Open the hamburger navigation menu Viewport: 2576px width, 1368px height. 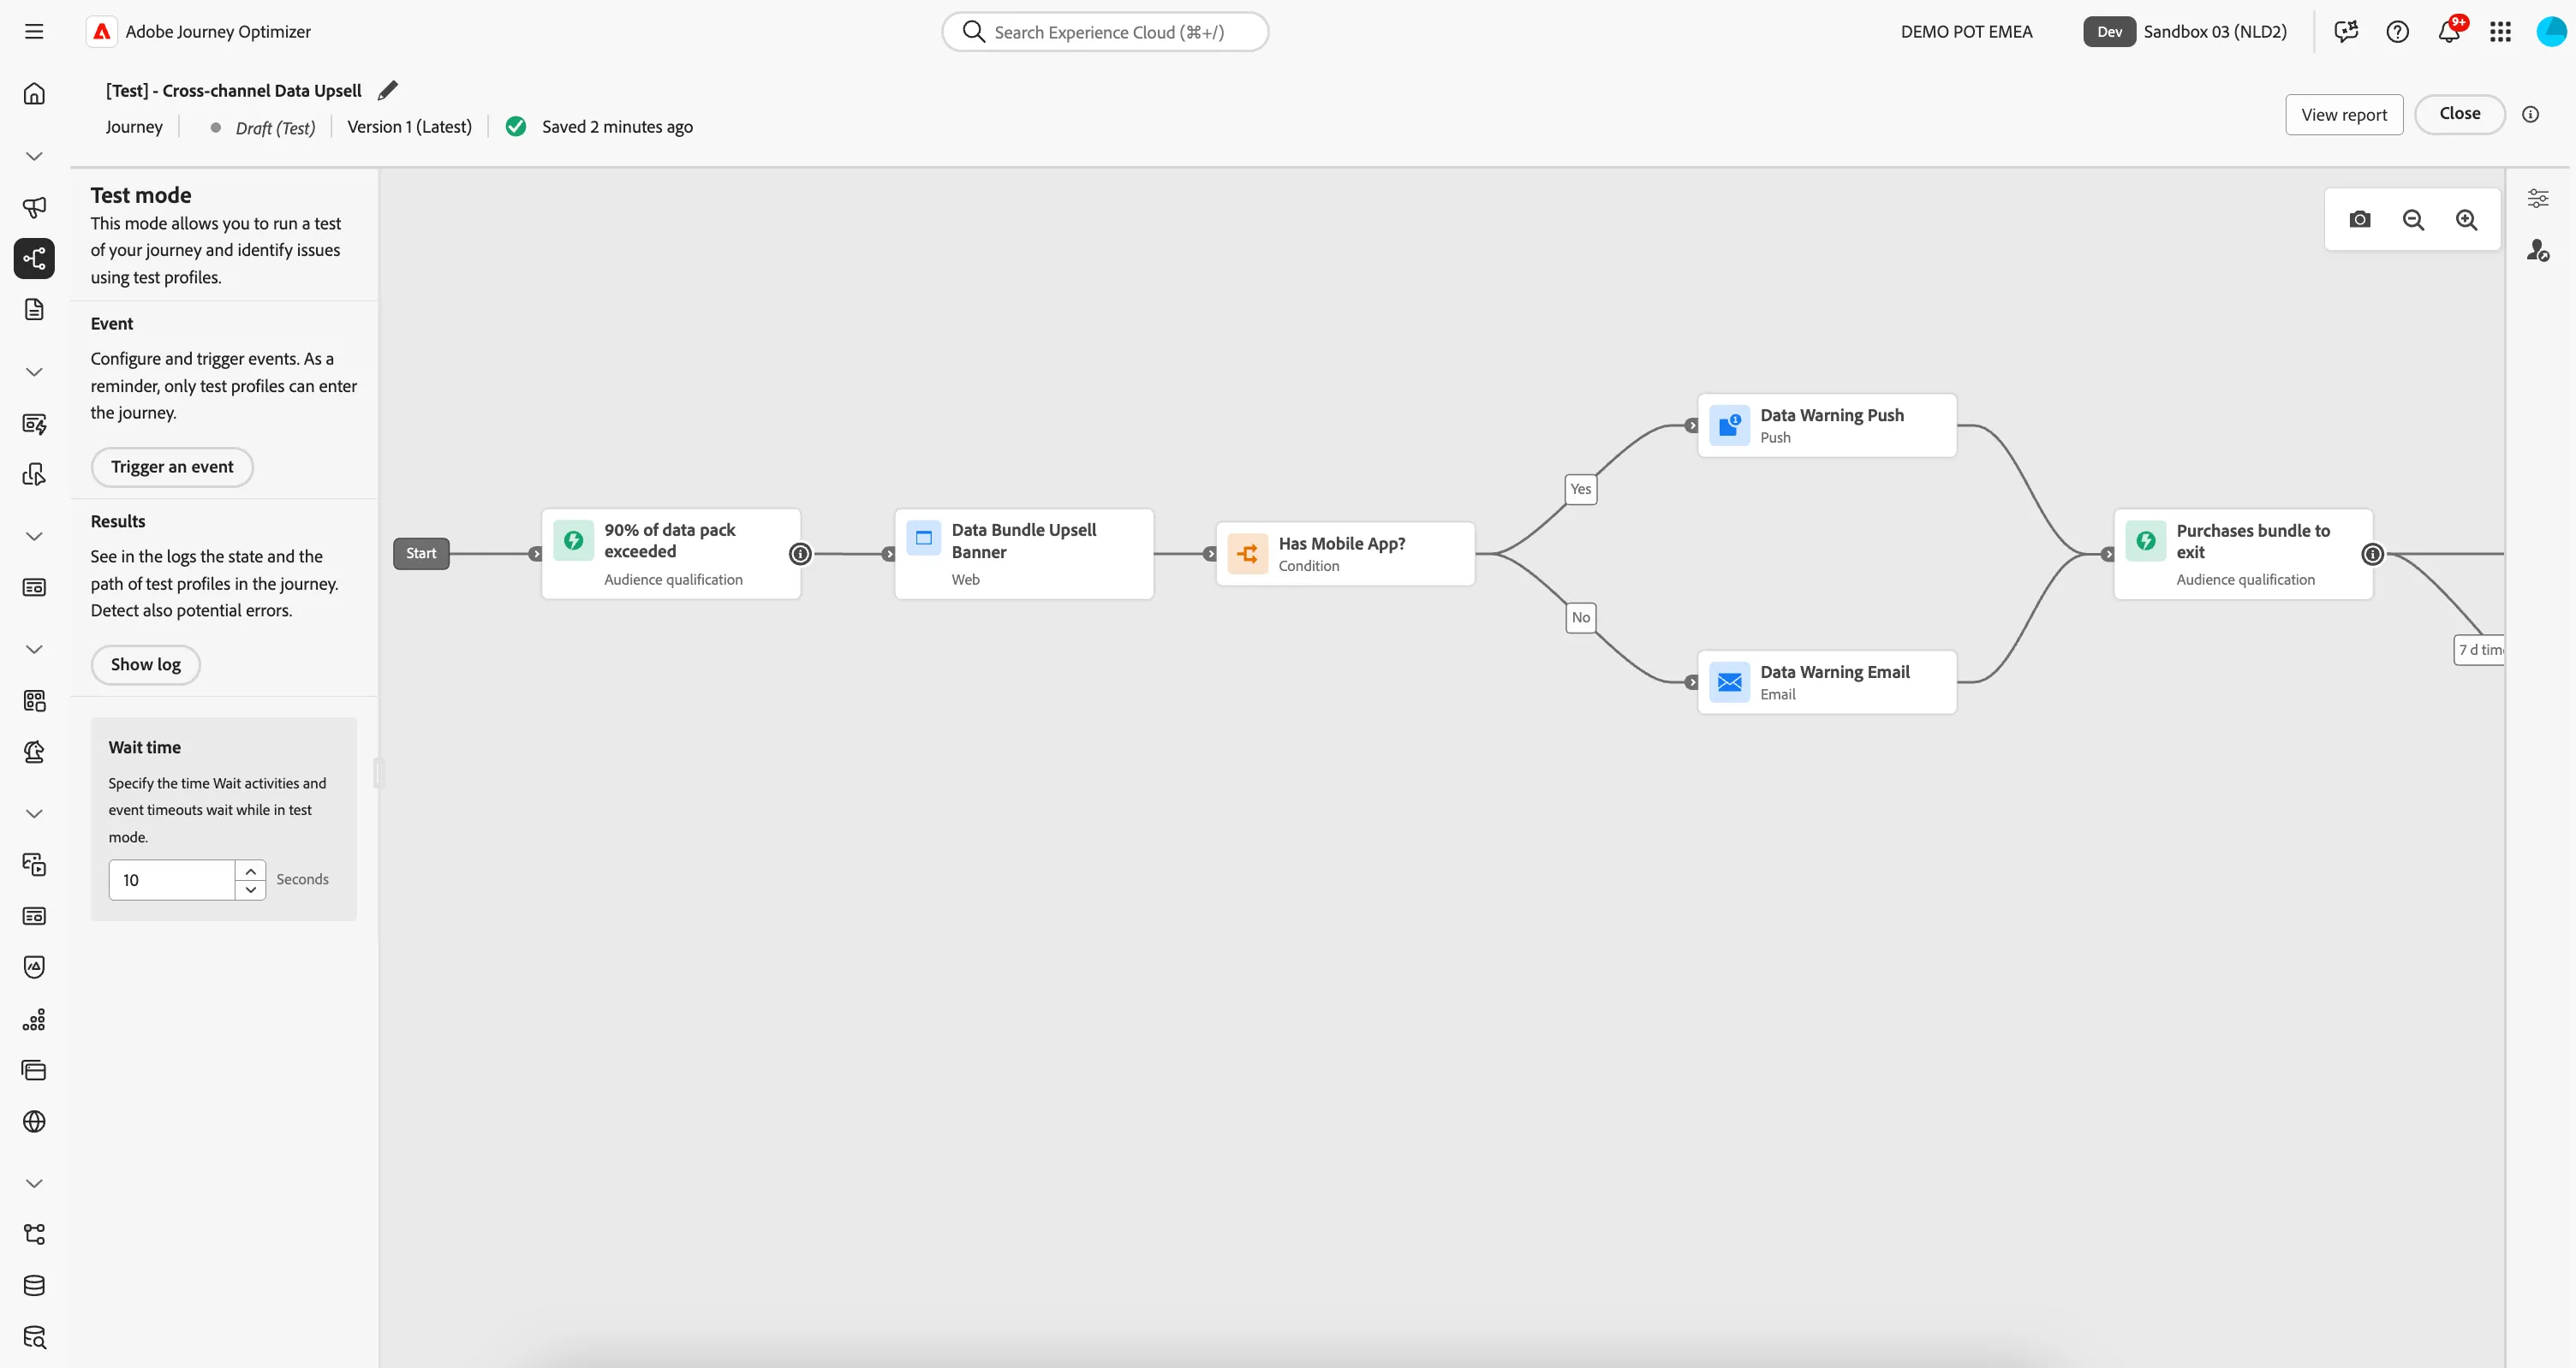pyautogui.click(x=34, y=31)
